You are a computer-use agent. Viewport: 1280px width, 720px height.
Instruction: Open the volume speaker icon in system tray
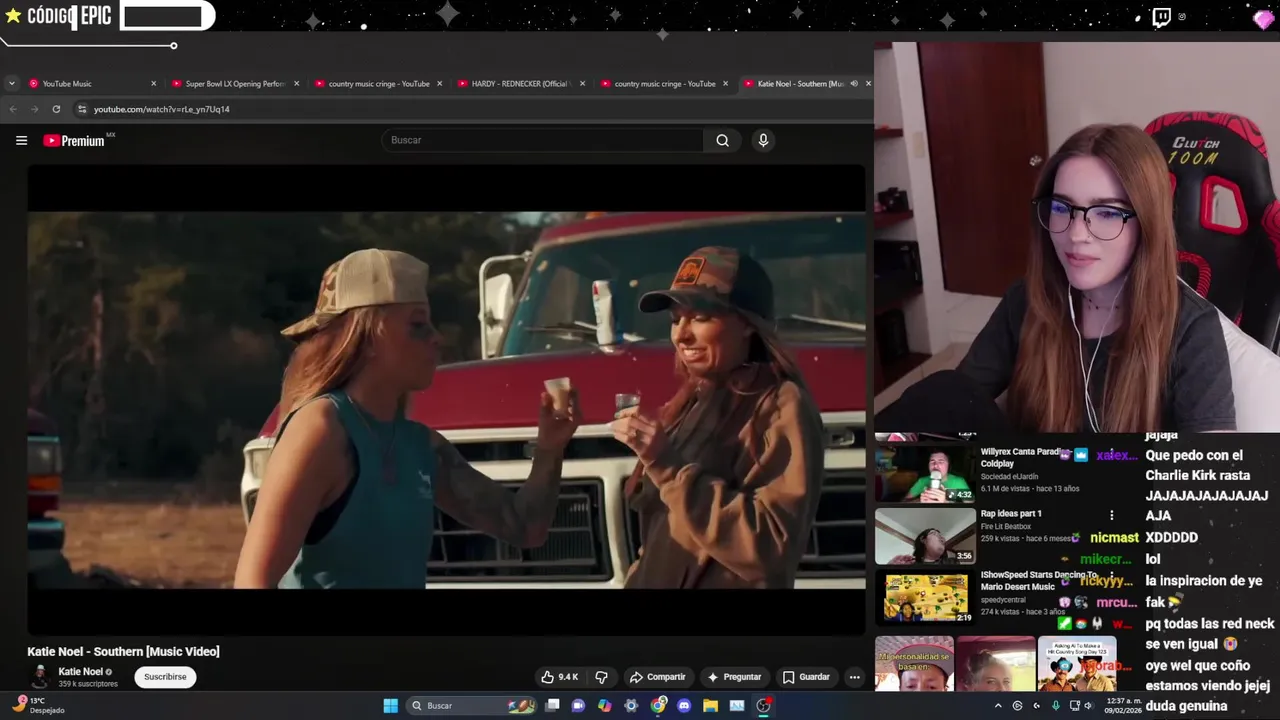(1089, 705)
